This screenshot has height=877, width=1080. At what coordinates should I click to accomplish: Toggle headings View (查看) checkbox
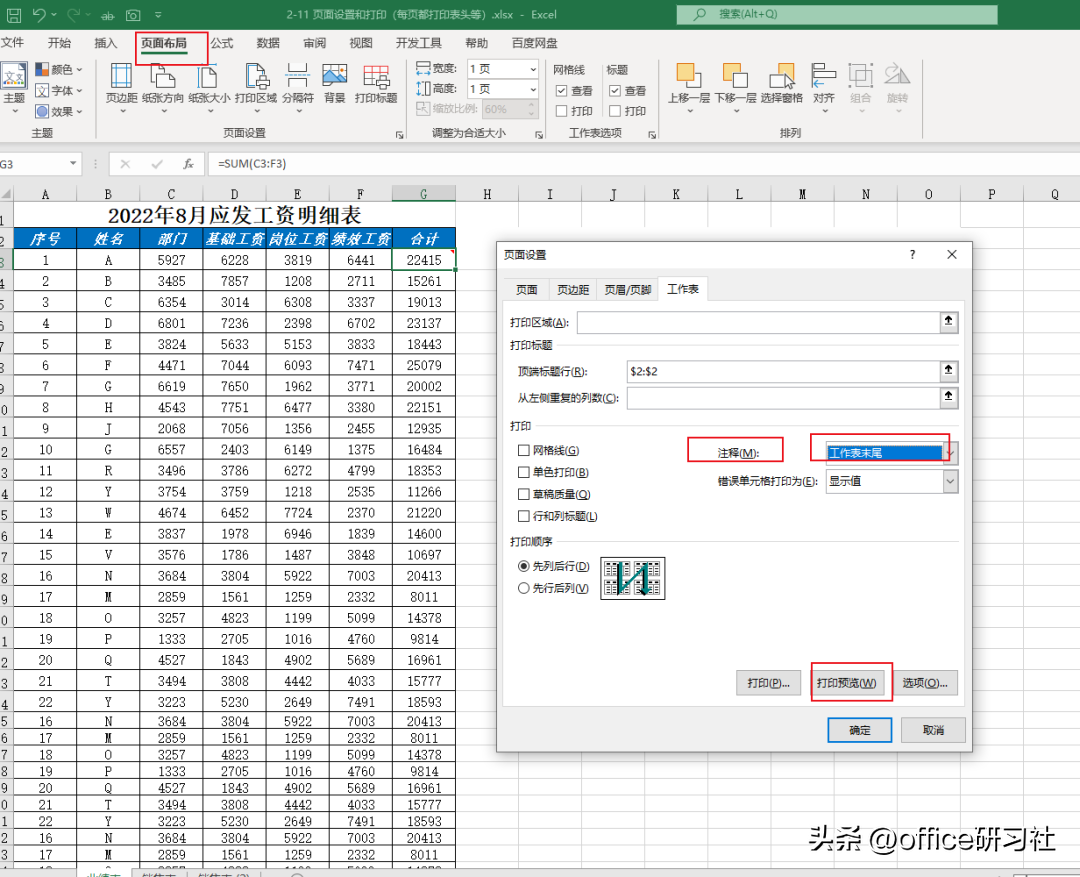615,91
